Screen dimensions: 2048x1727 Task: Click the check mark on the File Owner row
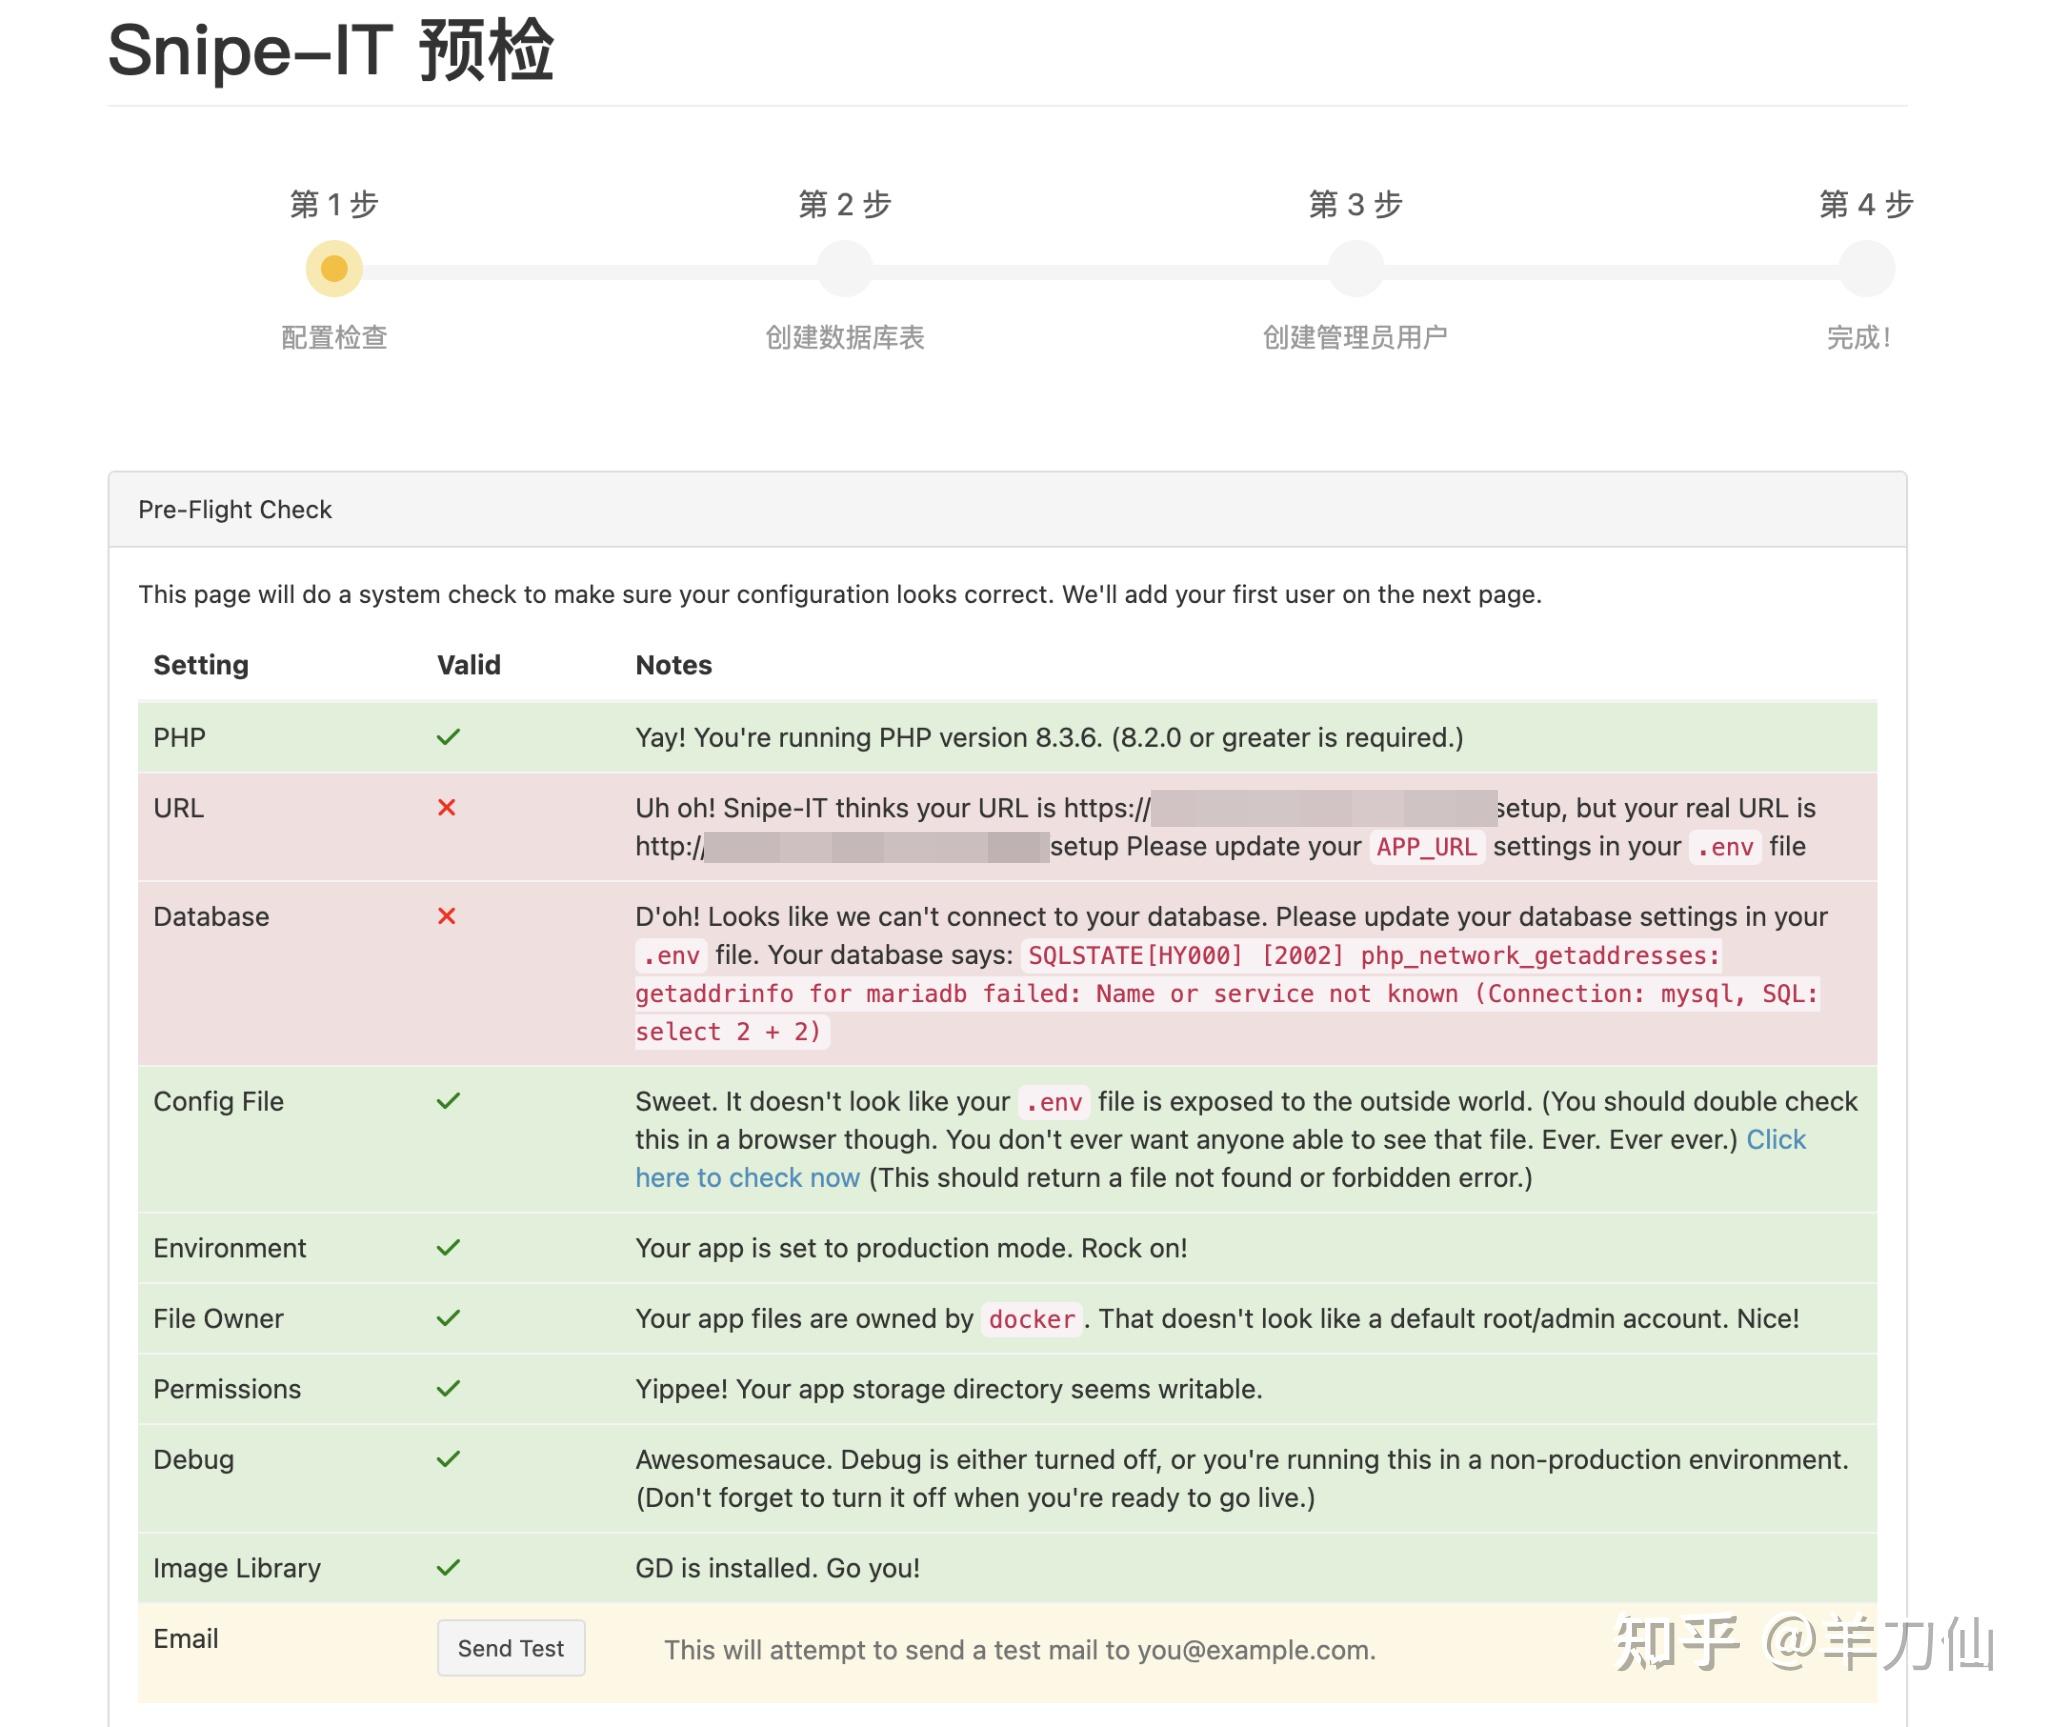449,1318
